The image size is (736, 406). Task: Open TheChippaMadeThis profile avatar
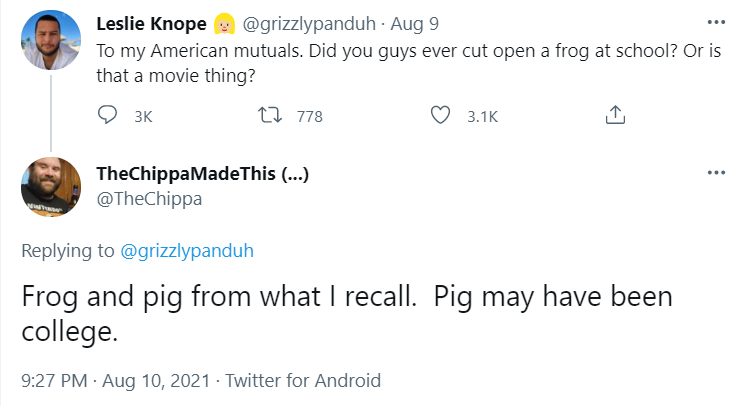51,187
